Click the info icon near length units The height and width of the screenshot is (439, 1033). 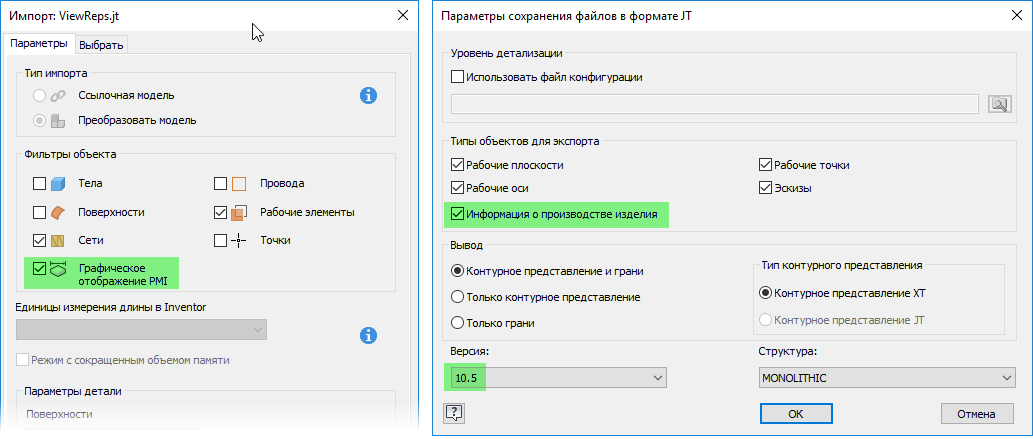point(369,335)
